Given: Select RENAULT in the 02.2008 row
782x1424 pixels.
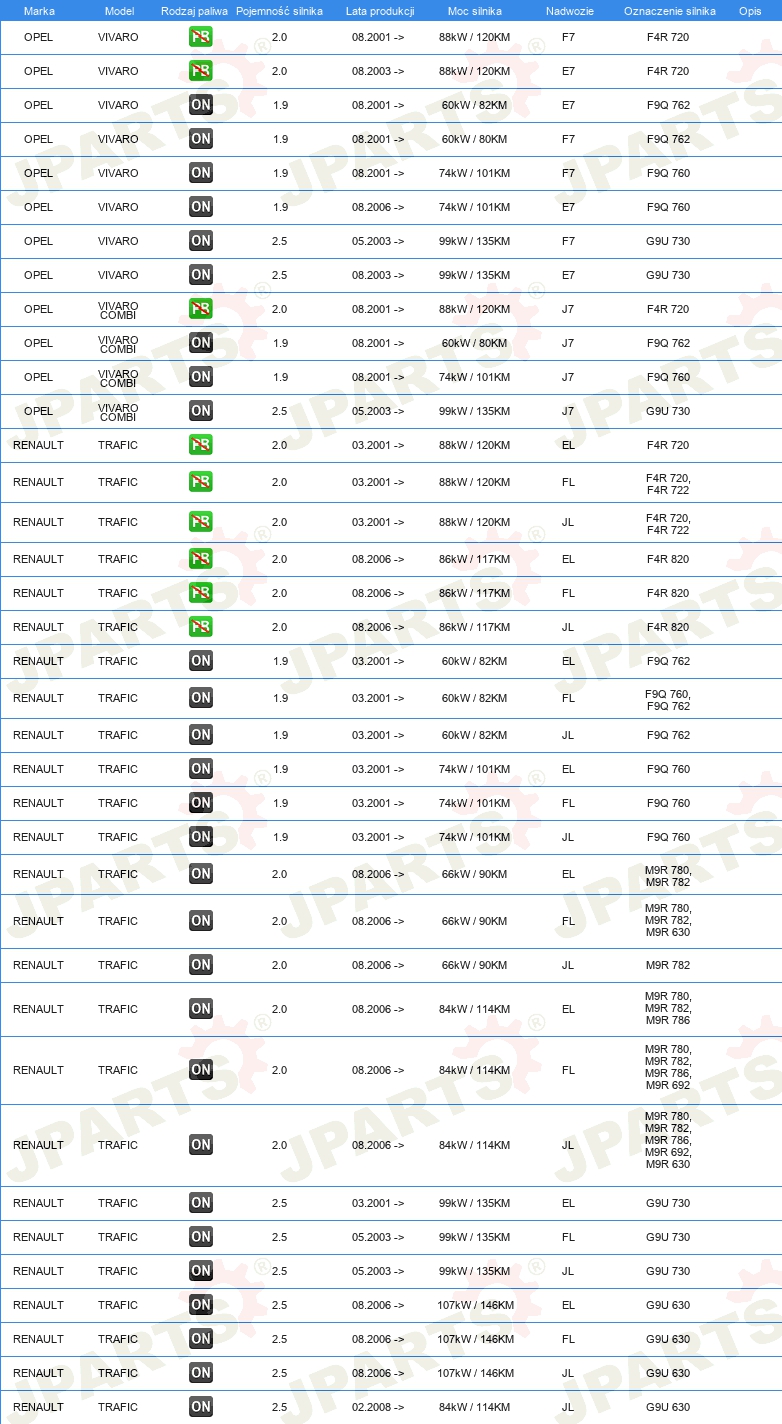Looking at the screenshot, I should coord(38,1407).
